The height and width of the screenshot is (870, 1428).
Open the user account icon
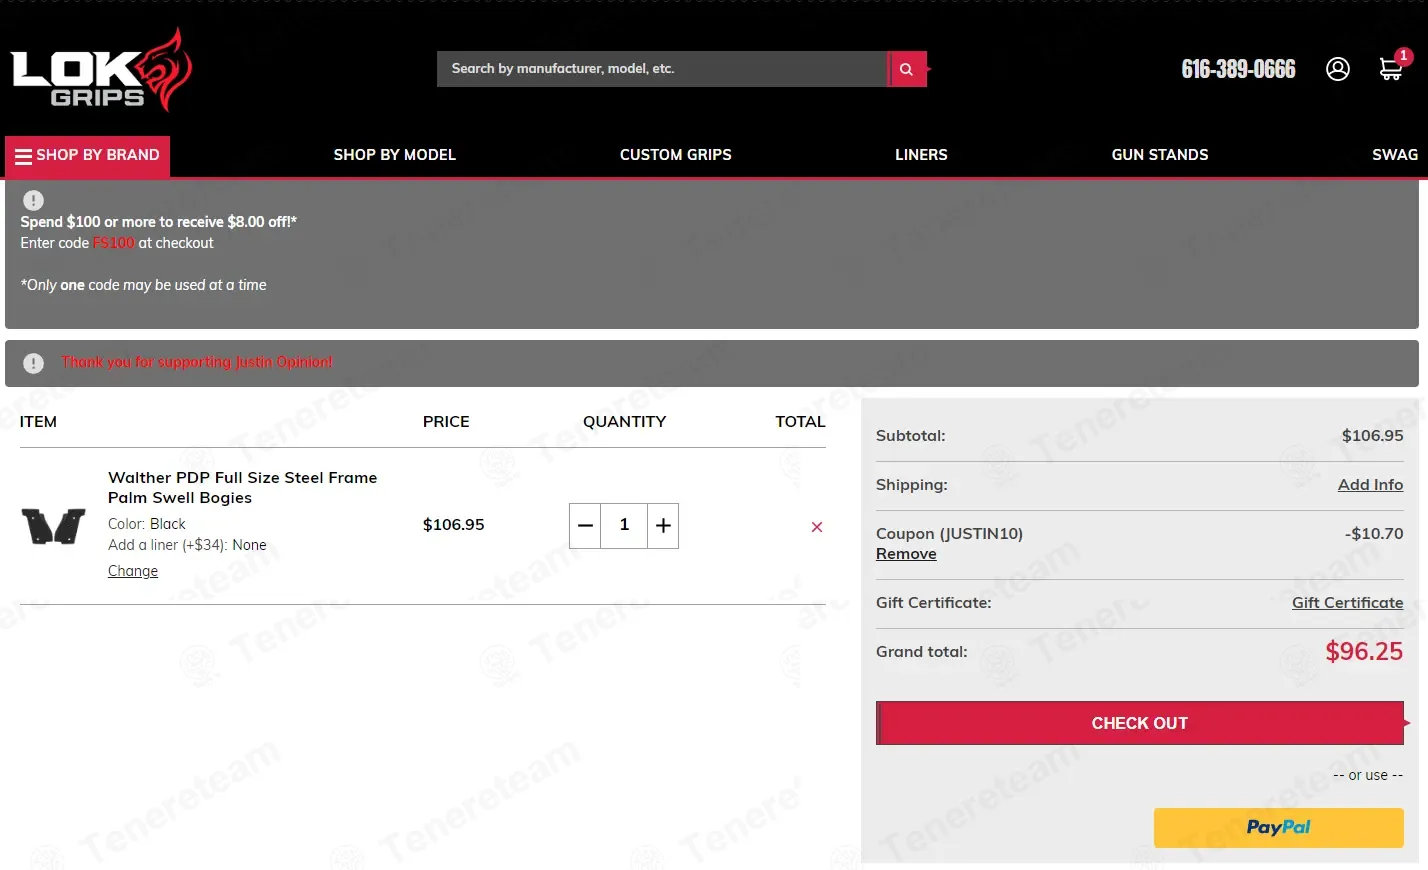1338,69
